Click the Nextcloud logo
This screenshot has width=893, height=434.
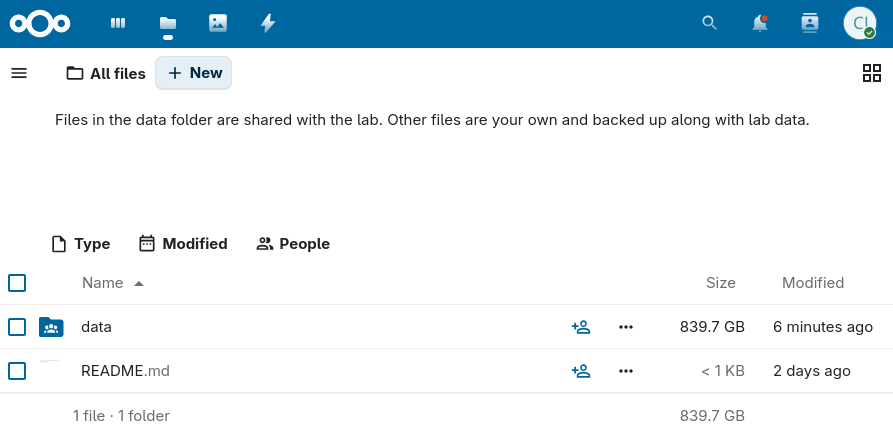click(x=40, y=23)
